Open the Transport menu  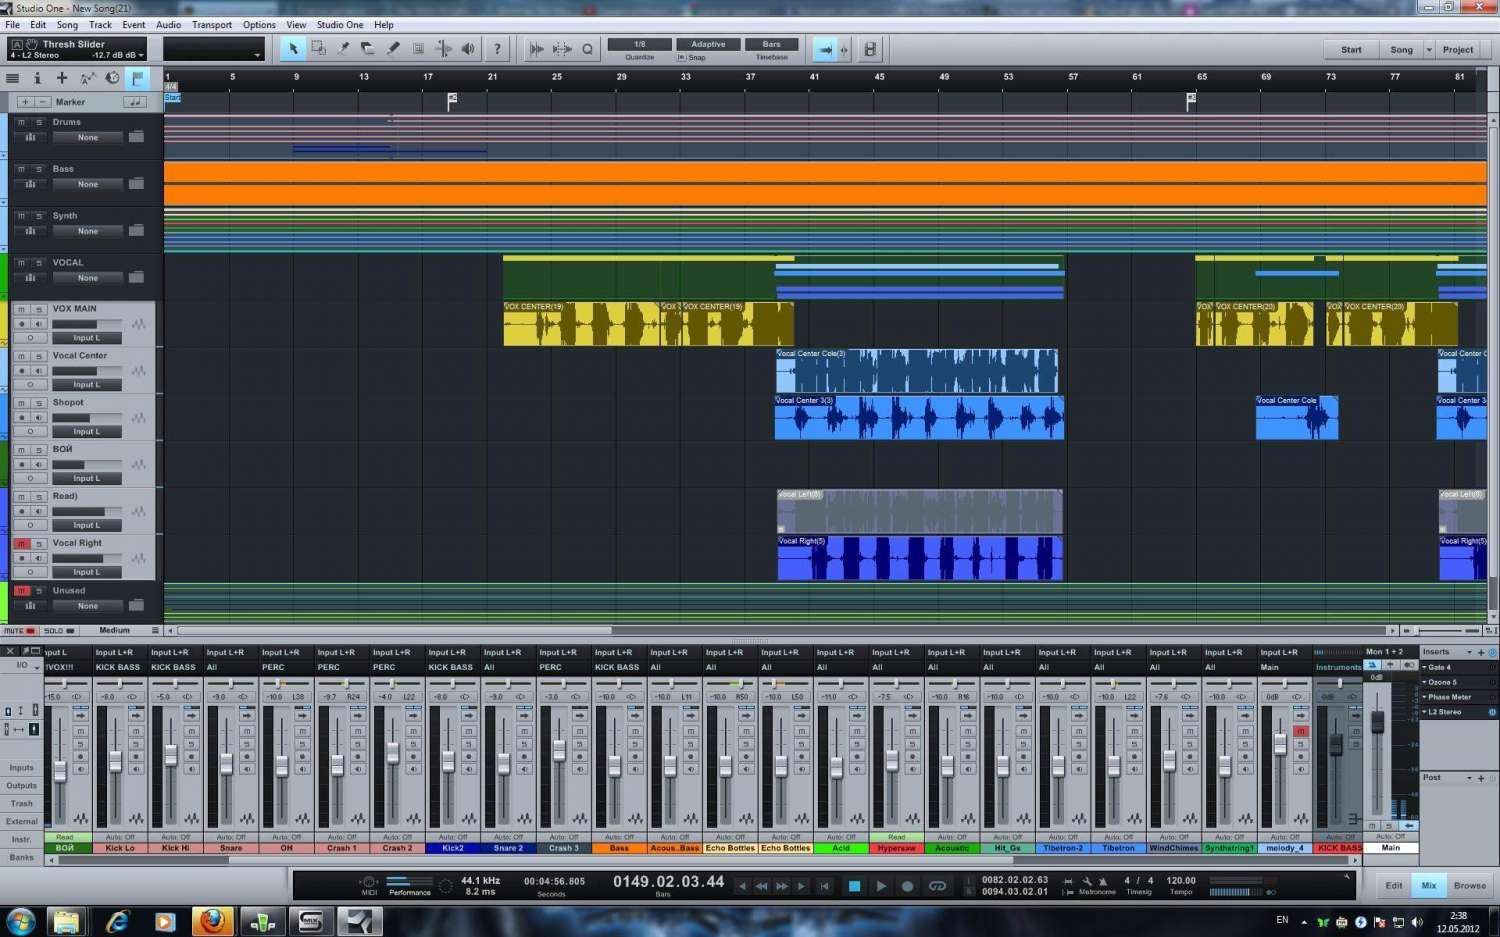tap(211, 25)
